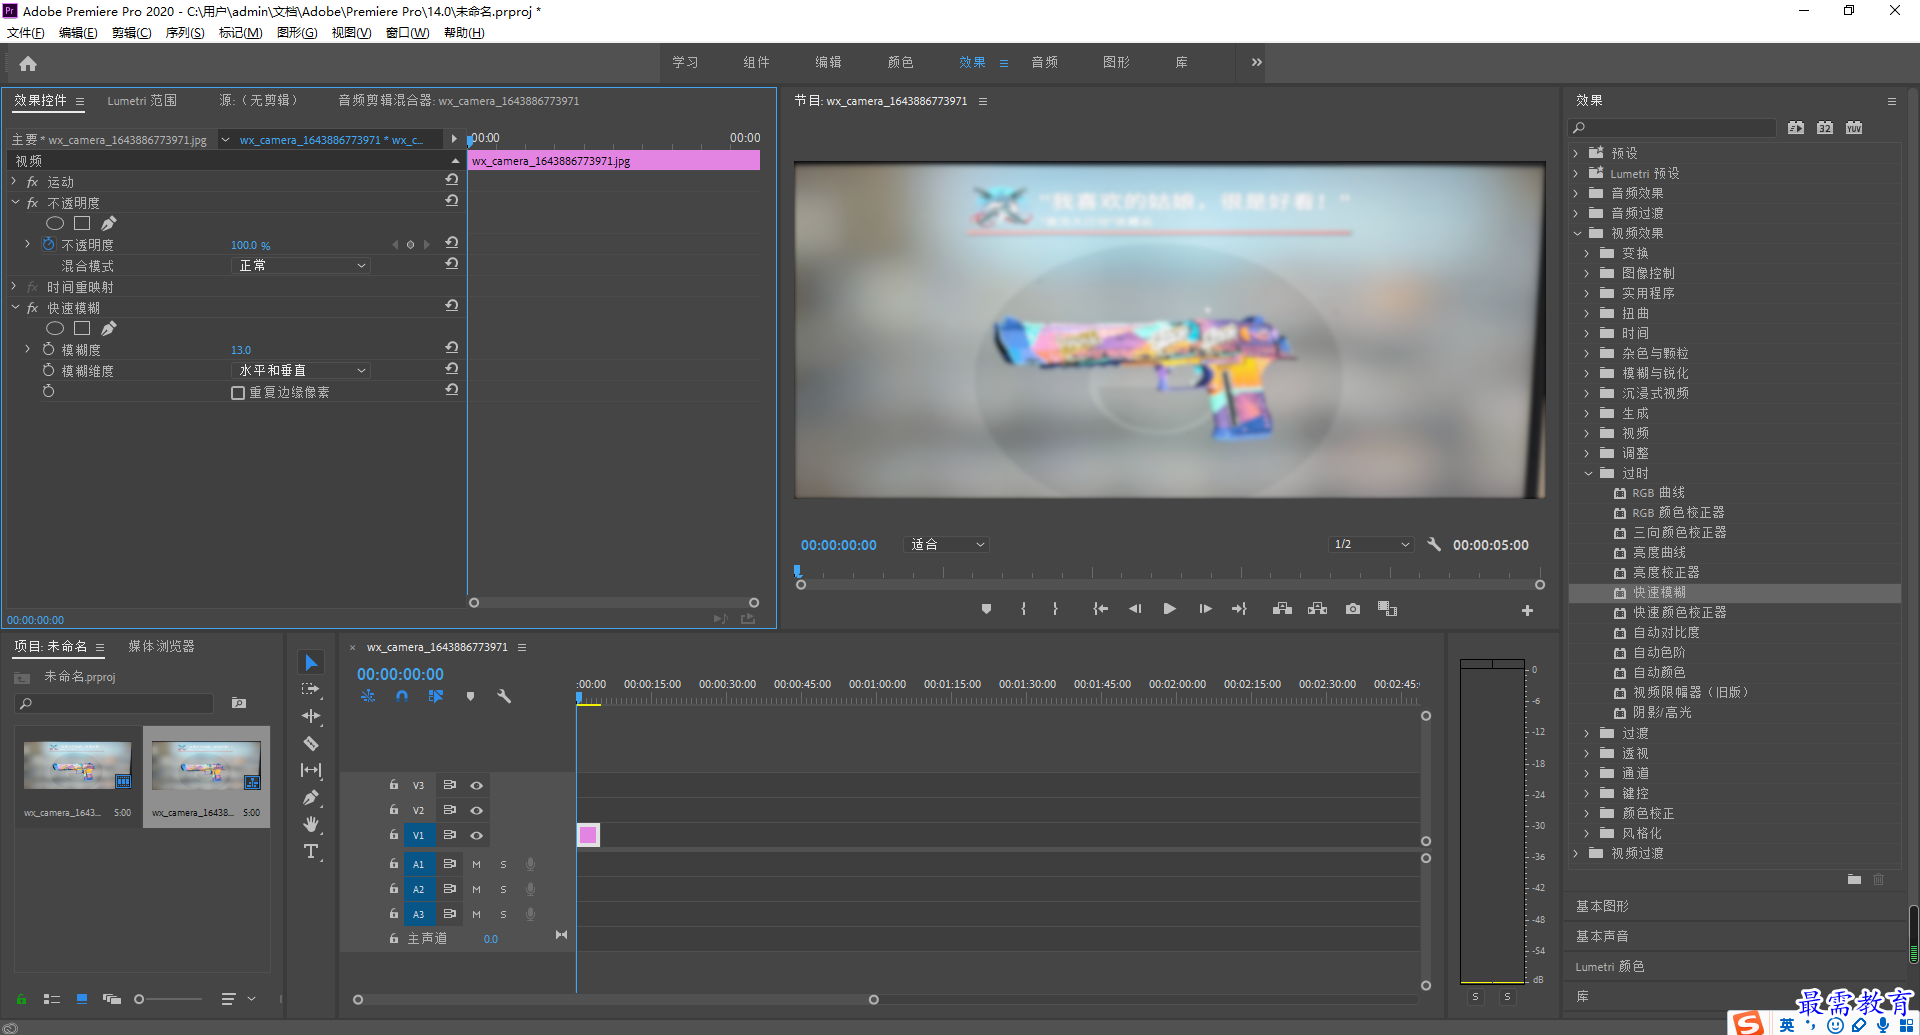Expand the Blur & Sharpen folder
Viewport: 1920px width, 1035px height.
pyautogui.click(x=1587, y=373)
